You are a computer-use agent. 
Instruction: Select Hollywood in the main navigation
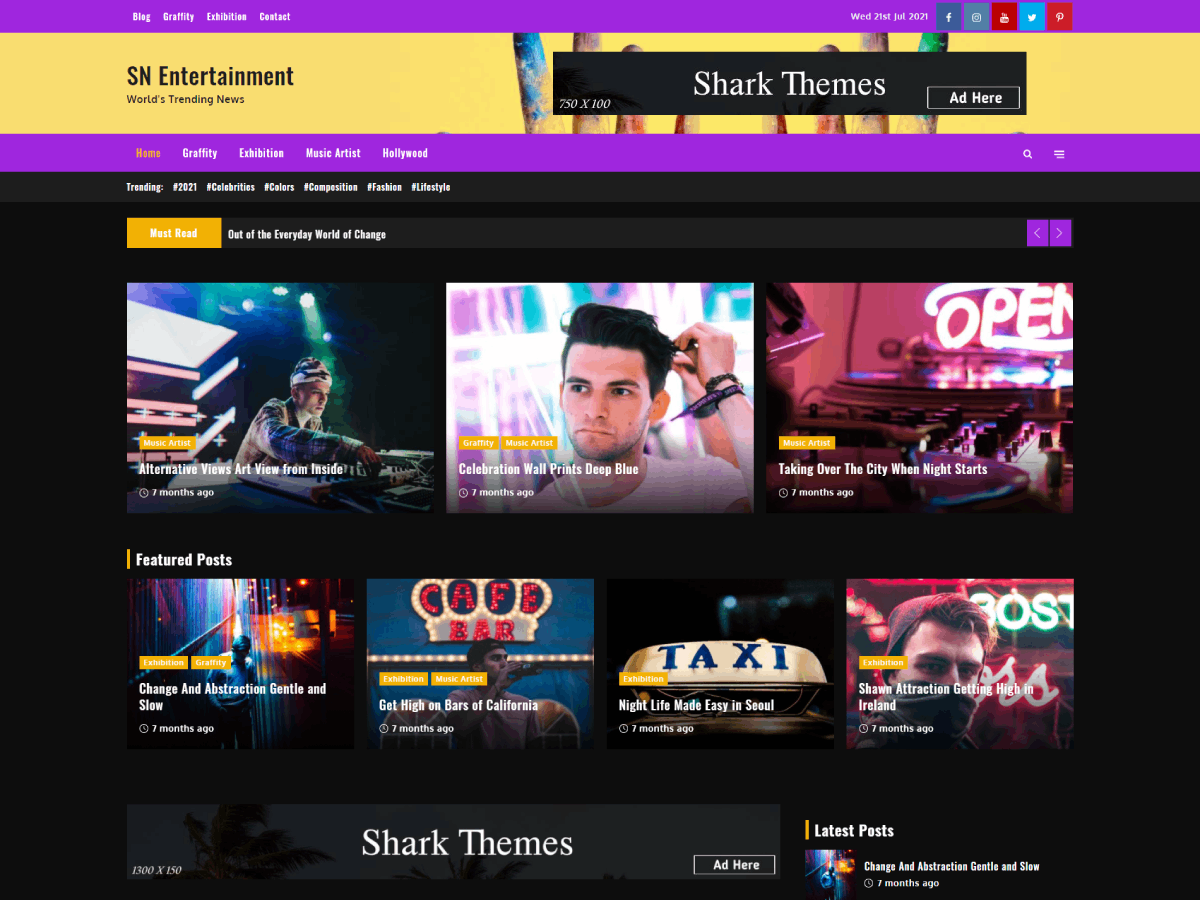pos(404,153)
